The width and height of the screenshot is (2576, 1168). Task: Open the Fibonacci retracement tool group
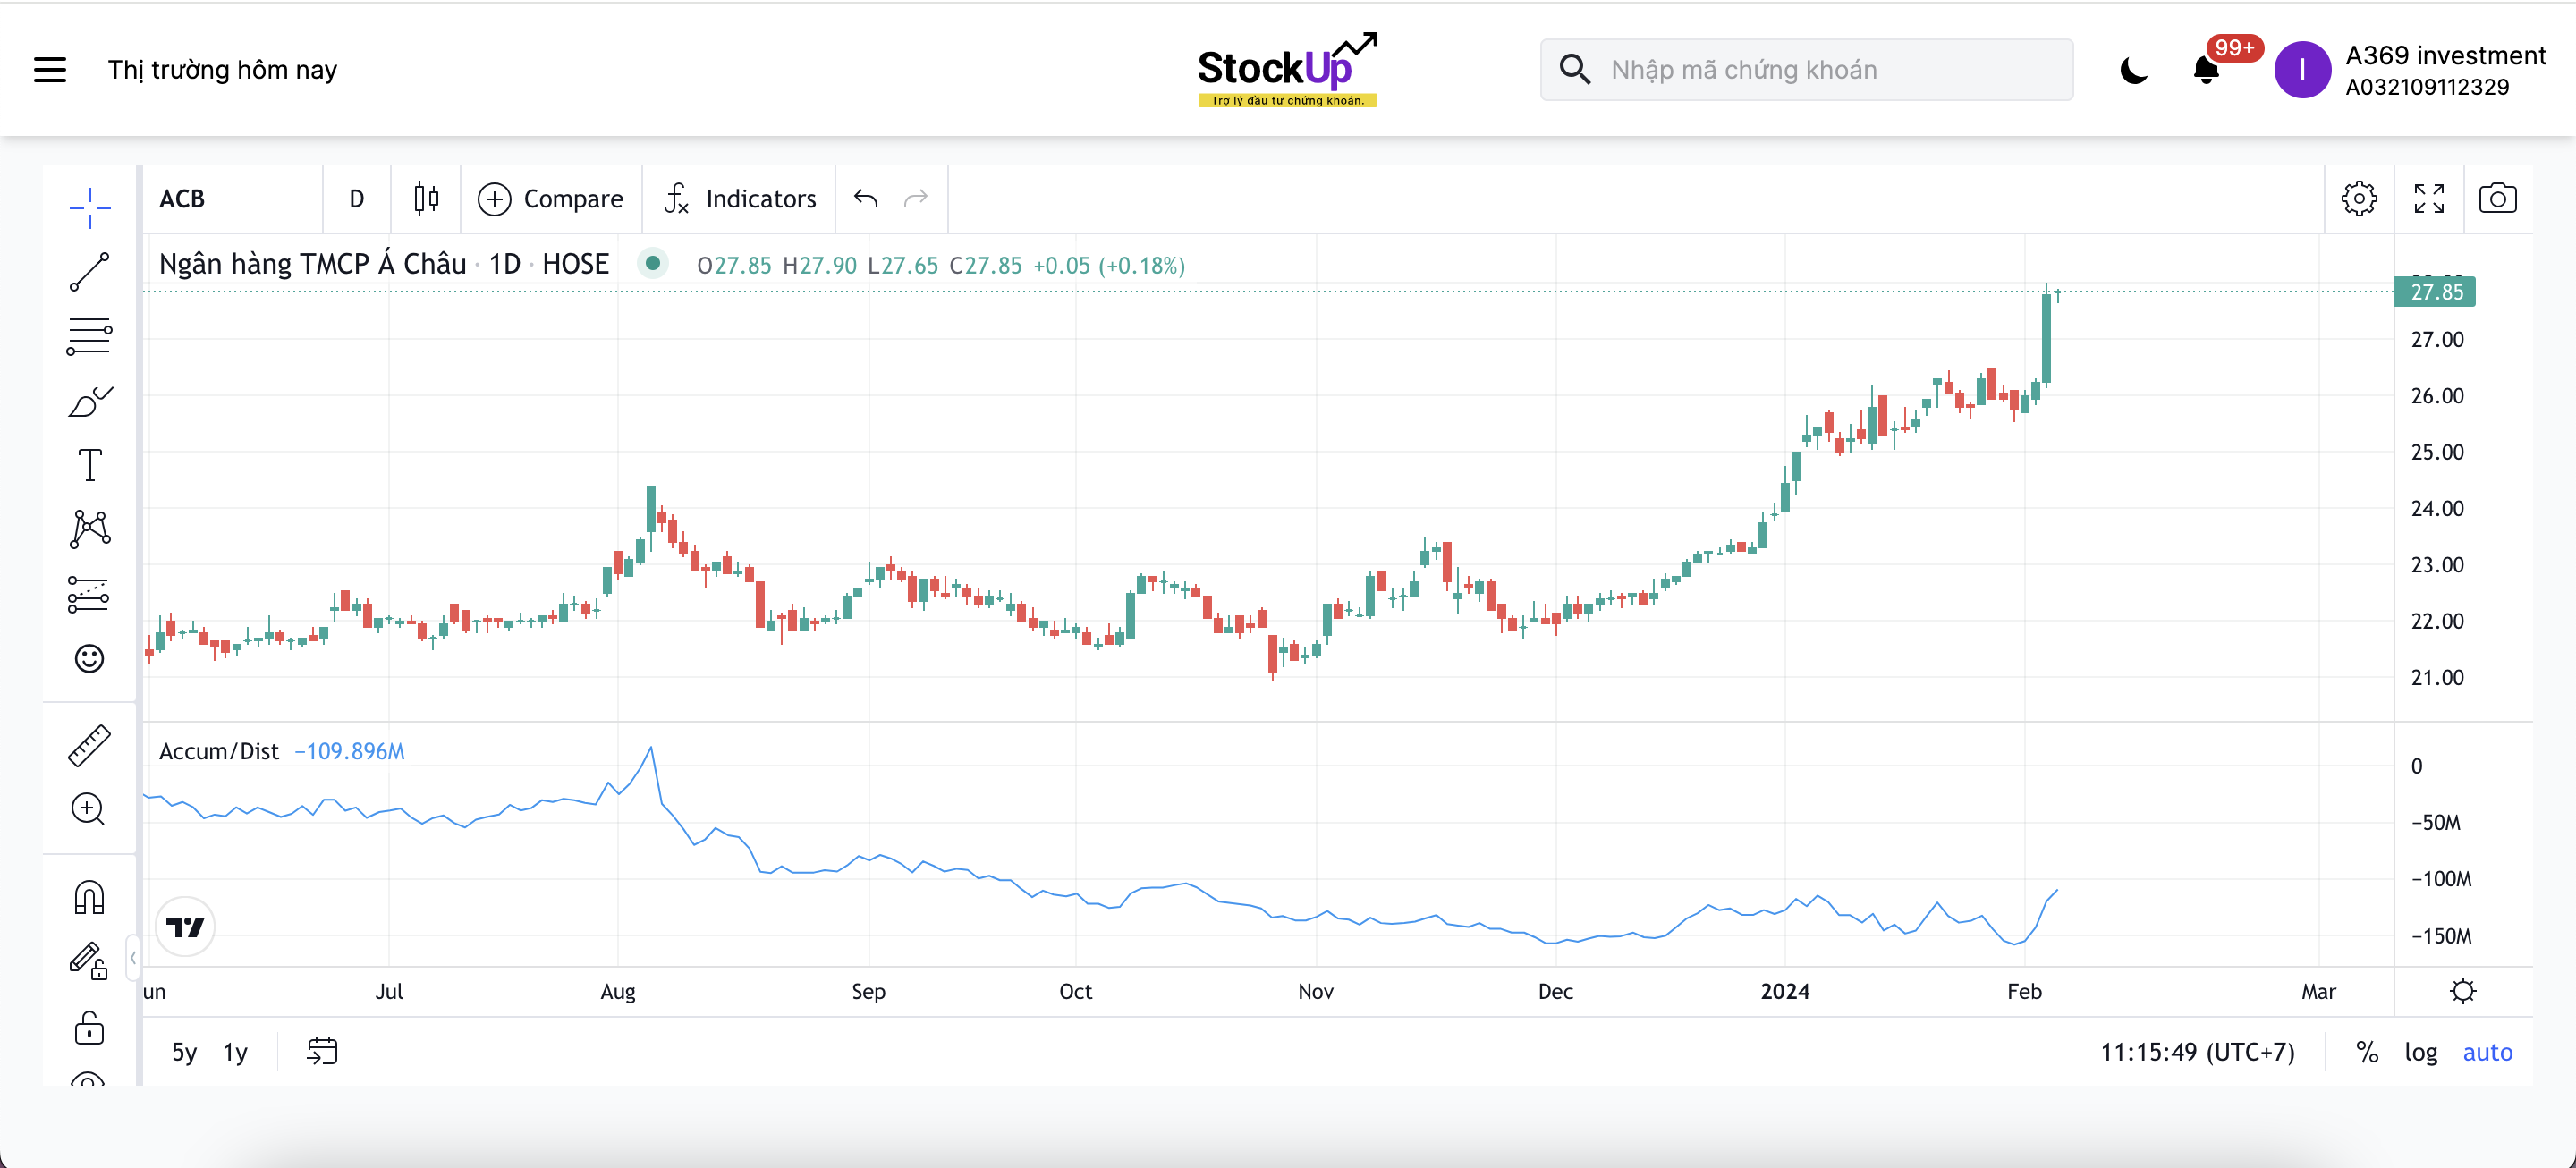(x=90, y=336)
